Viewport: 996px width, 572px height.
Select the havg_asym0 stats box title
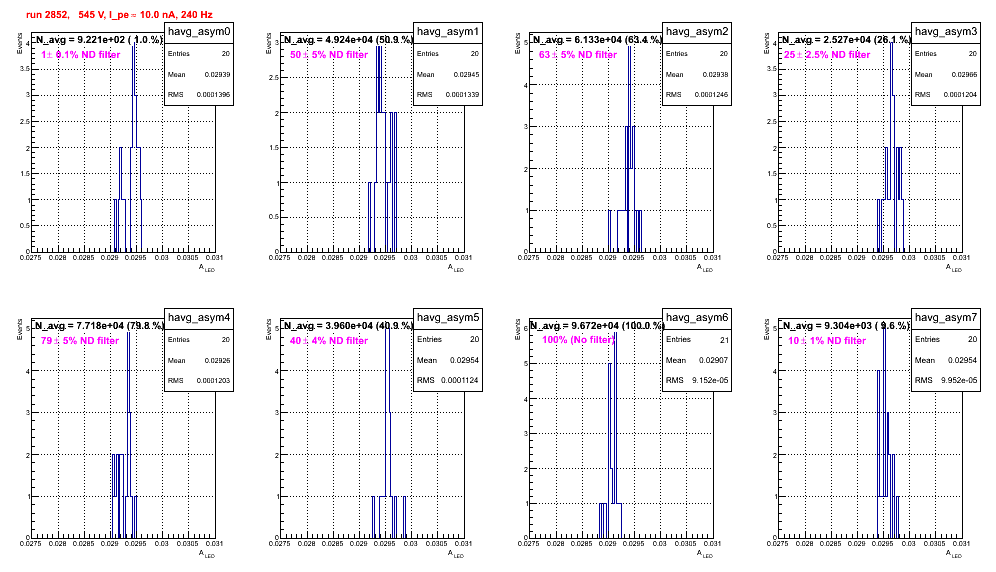[x=199, y=32]
